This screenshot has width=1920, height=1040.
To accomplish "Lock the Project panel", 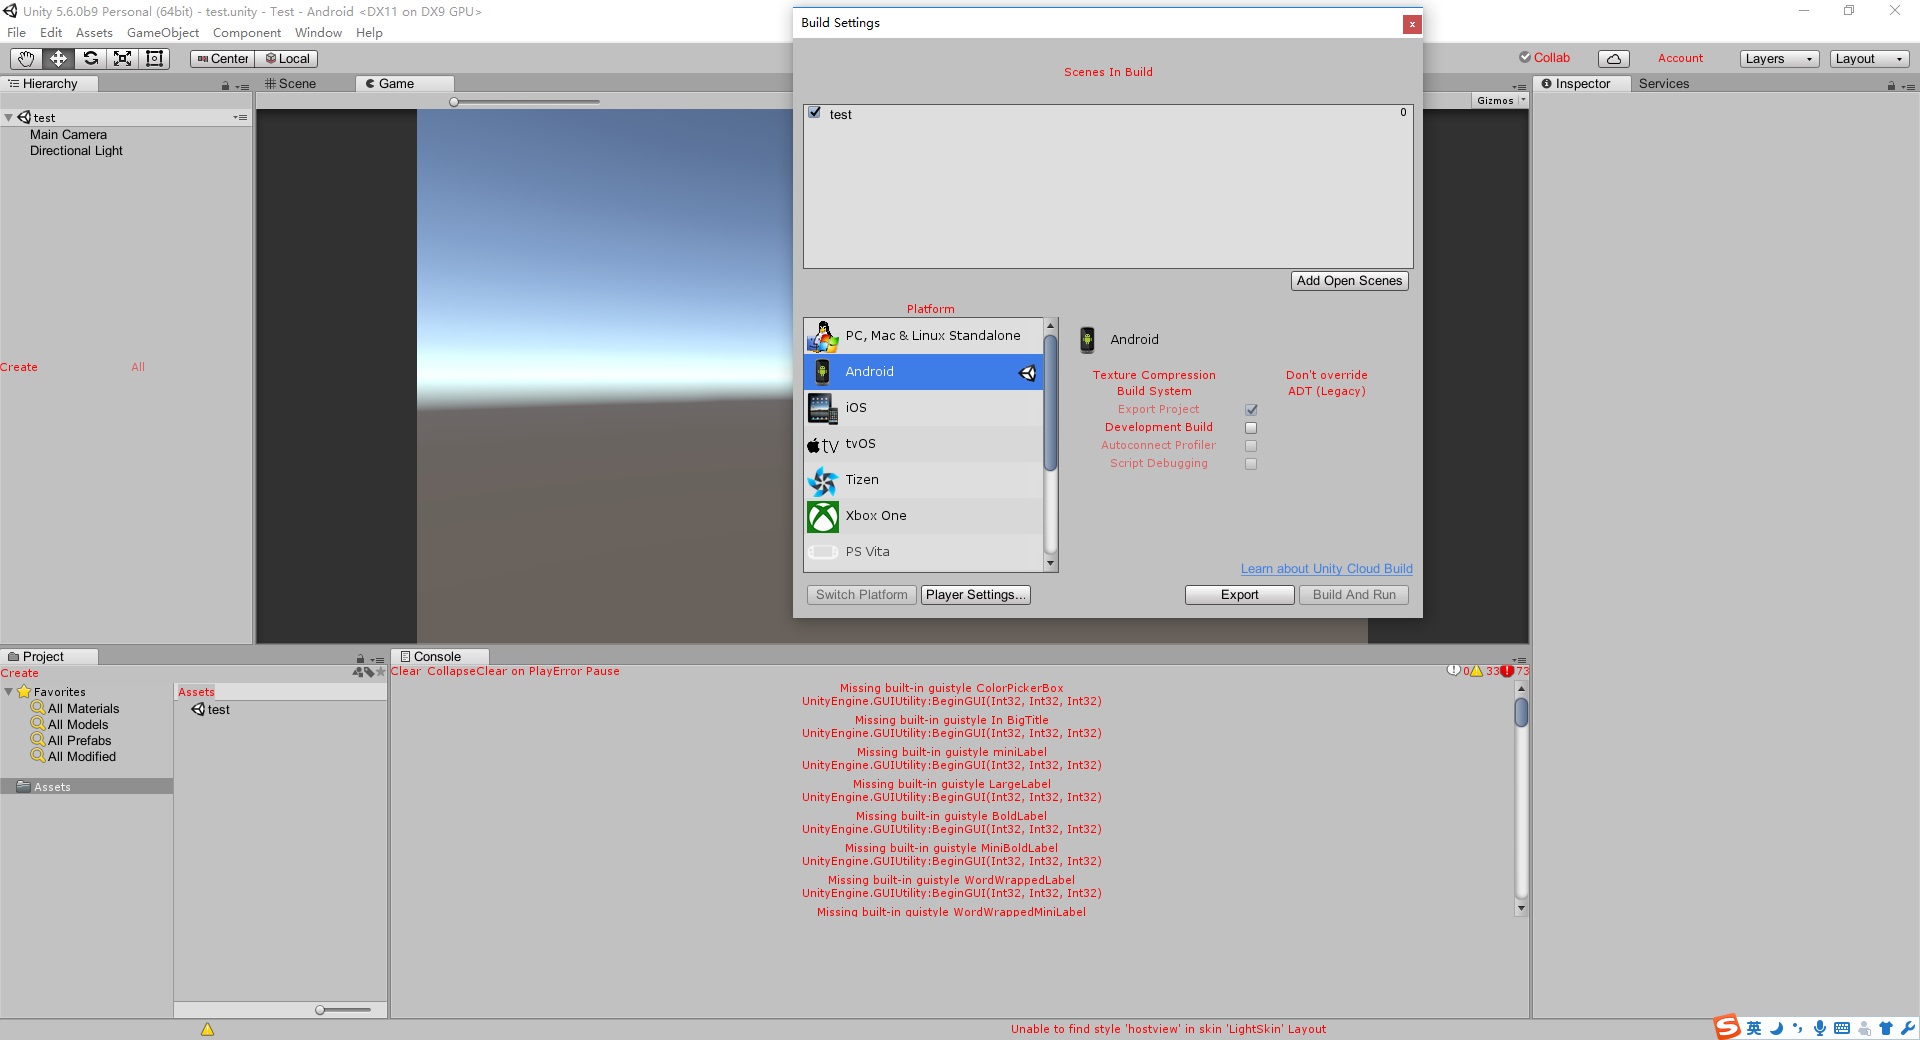I will 360,659.
